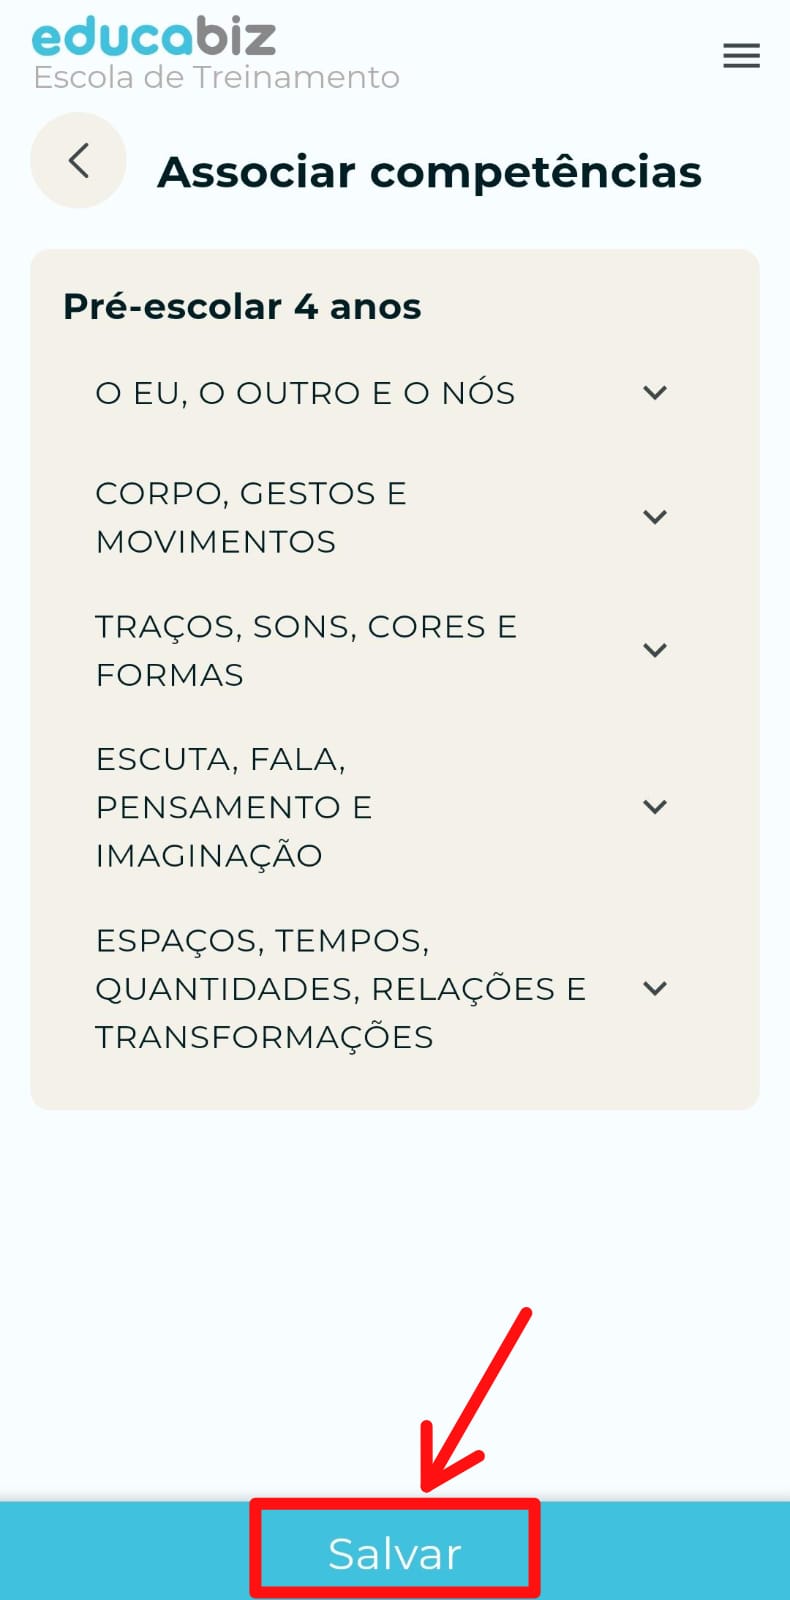Click the educabiz logo
The width and height of the screenshot is (790, 1600).
pyautogui.click(x=154, y=37)
